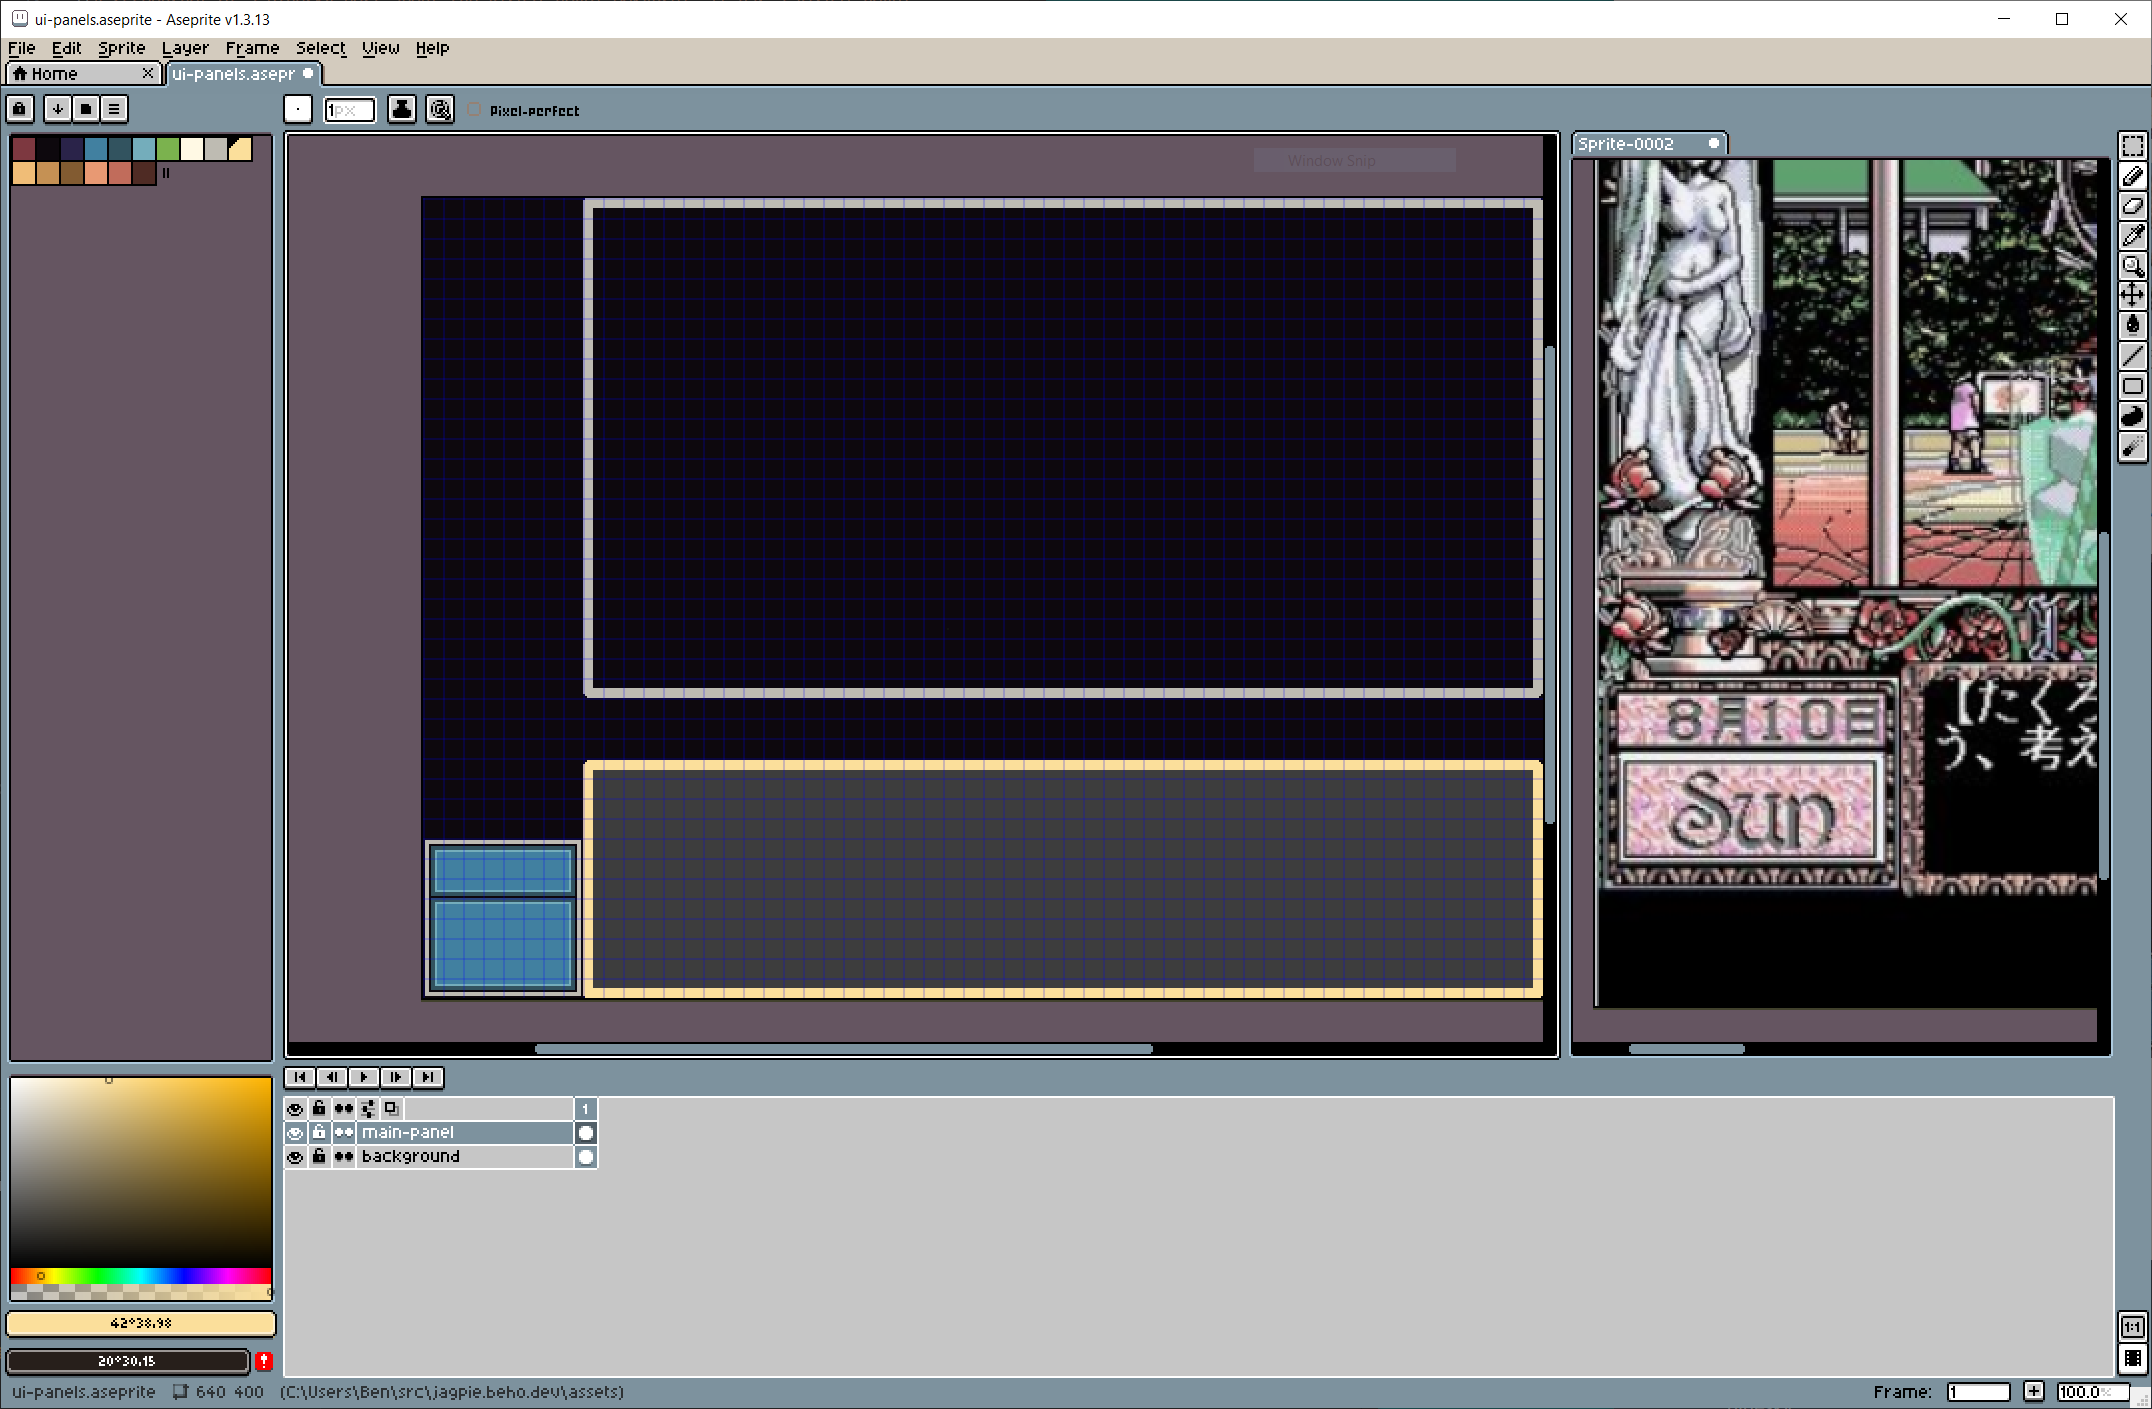The width and height of the screenshot is (2152, 1409).
Task: Activate the Zoom tool
Action: click(2134, 266)
